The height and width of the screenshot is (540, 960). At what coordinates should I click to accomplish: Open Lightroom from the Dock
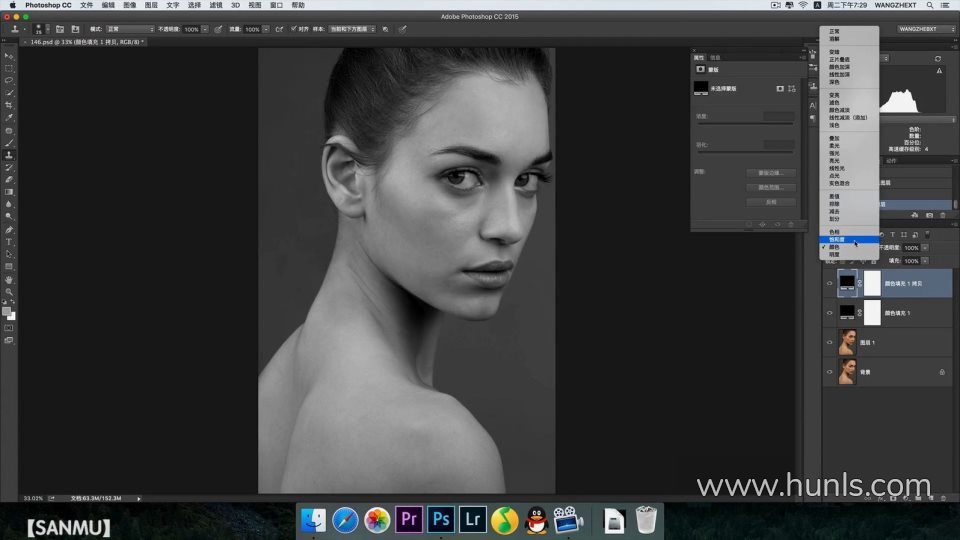tap(472, 519)
